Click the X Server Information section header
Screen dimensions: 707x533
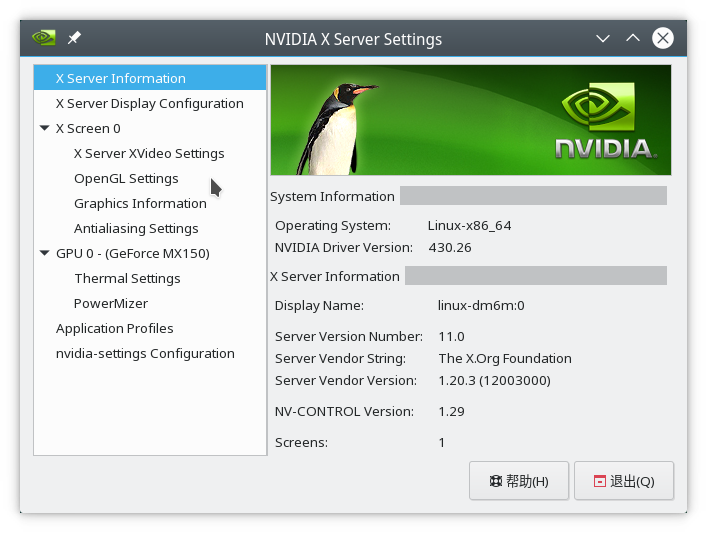[335, 276]
